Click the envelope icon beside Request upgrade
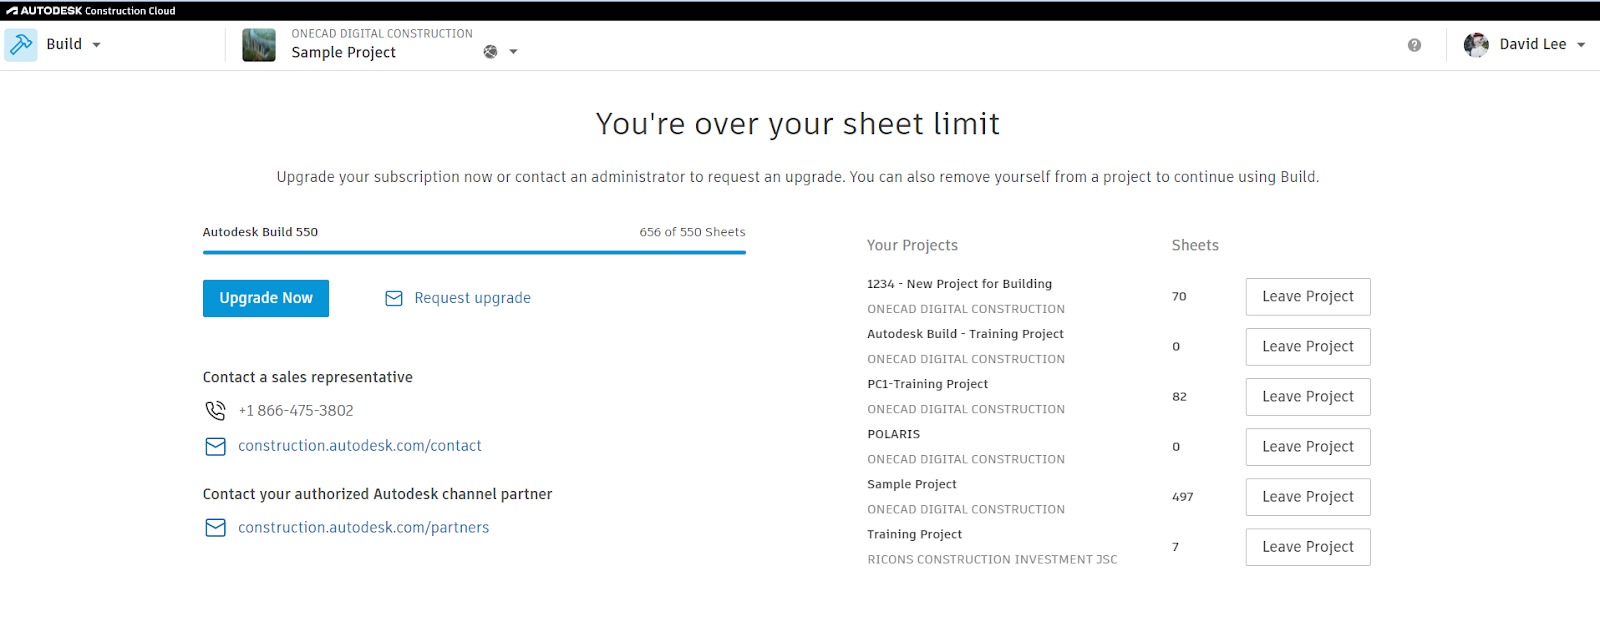1600x627 pixels. pyautogui.click(x=394, y=299)
